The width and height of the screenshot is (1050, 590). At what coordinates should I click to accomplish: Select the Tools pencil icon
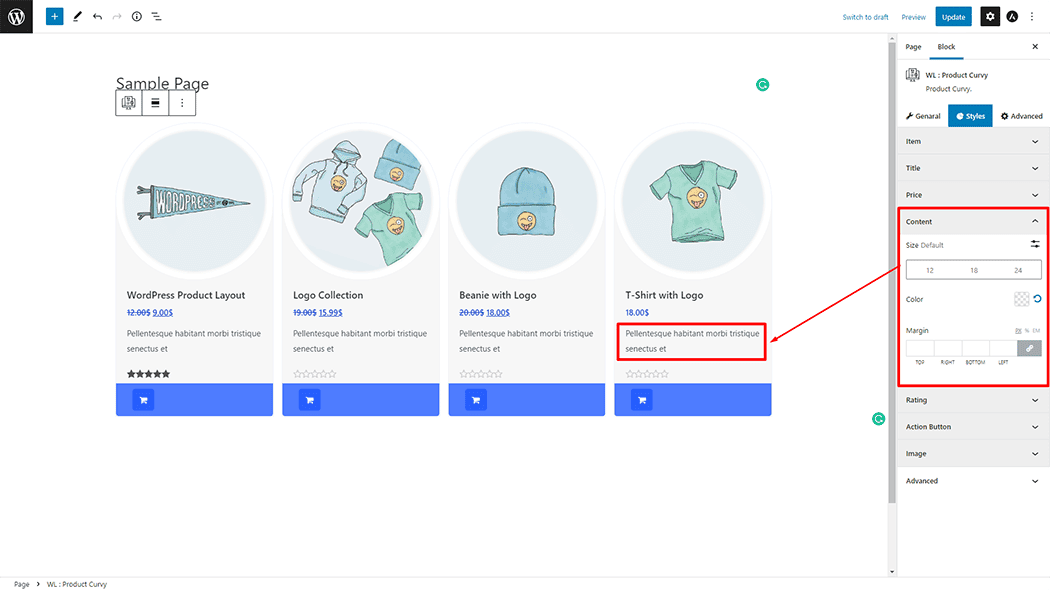(78, 17)
